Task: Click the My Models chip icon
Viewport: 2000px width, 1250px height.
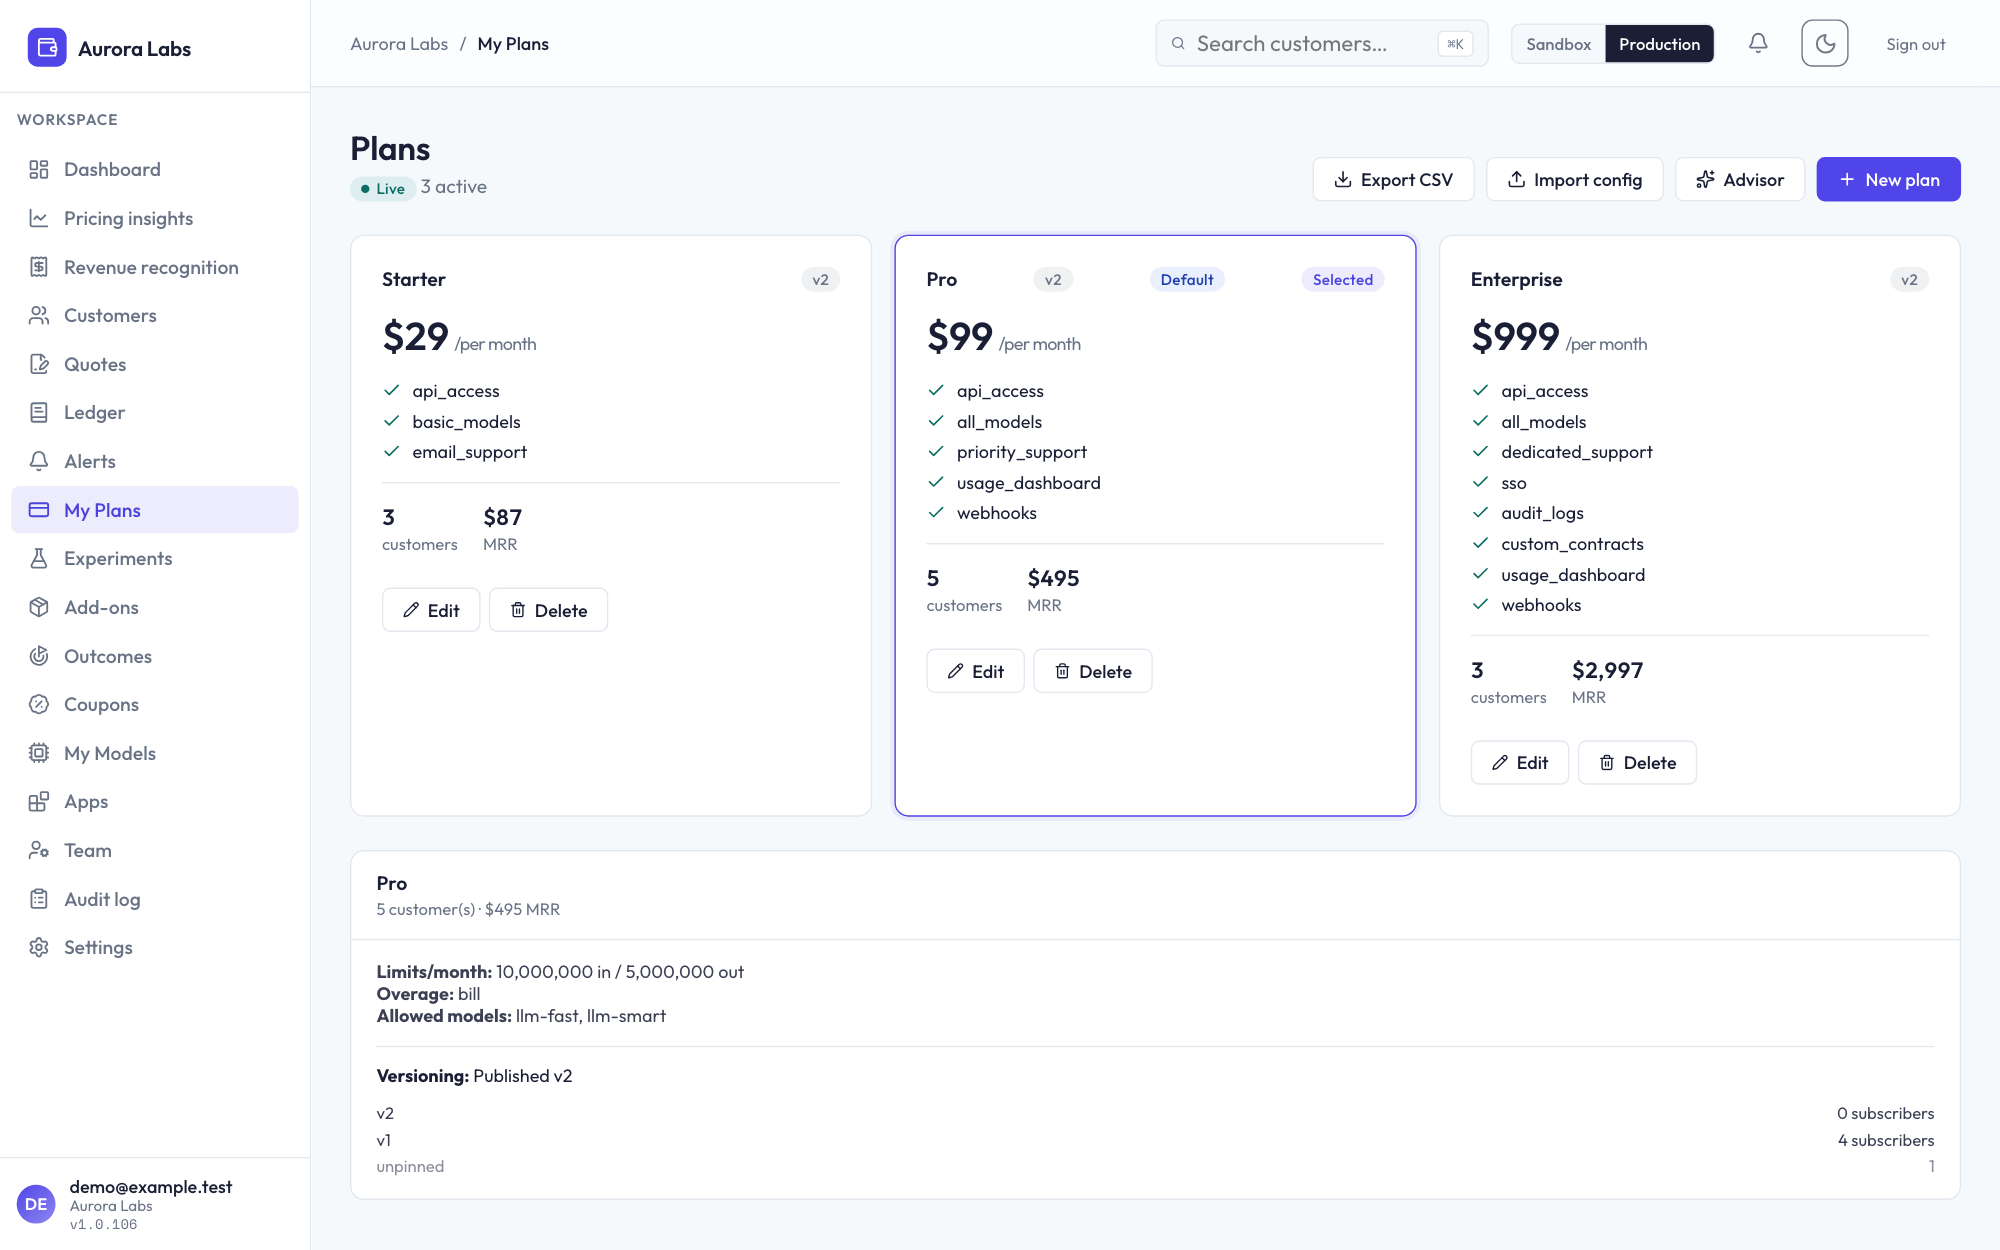Action: 39,753
